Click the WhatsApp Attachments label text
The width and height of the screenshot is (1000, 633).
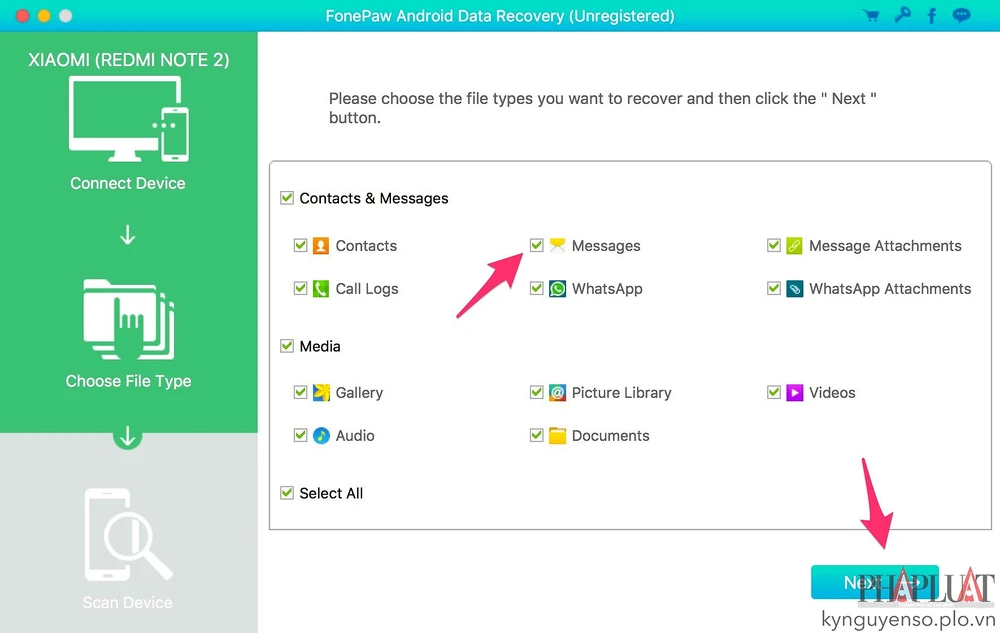[x=890, y=289]
